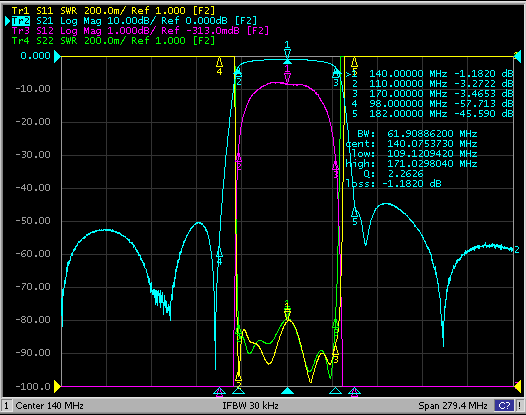This screenshot has width=526, height=415.
Task: Click the cyan active-trace arrow beside Tr2
Action: click(x=7, y=21)
